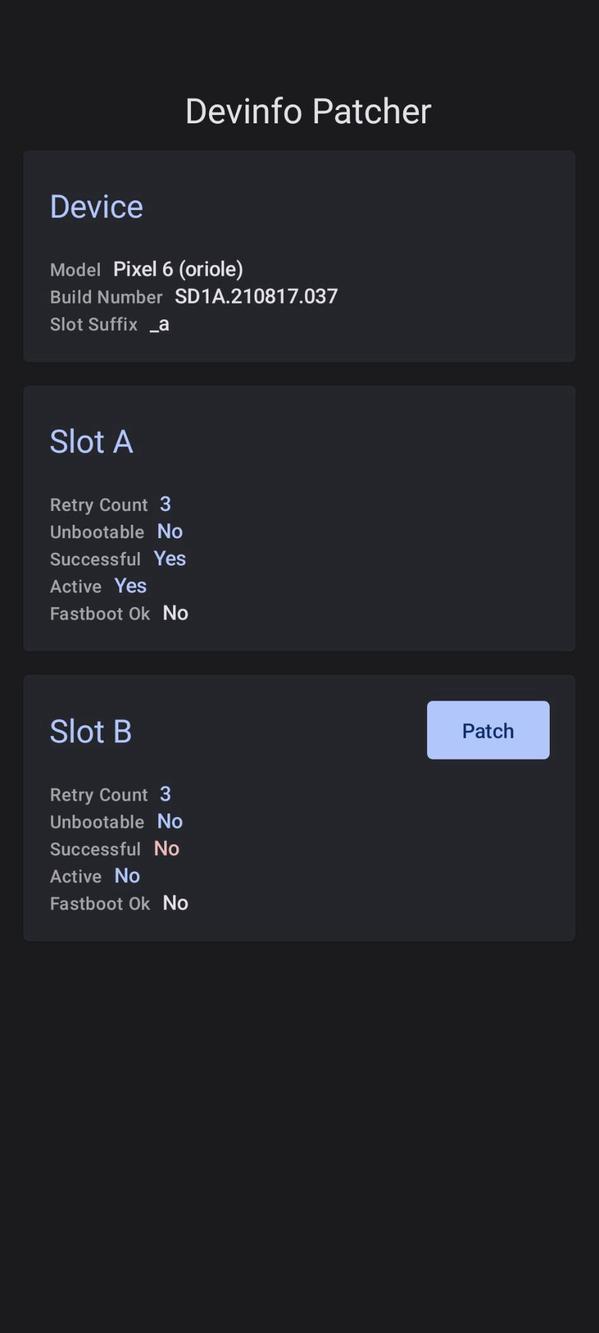Toggle Fastboot Ok in Slot A
The image size is (599, 1333).
174,613
